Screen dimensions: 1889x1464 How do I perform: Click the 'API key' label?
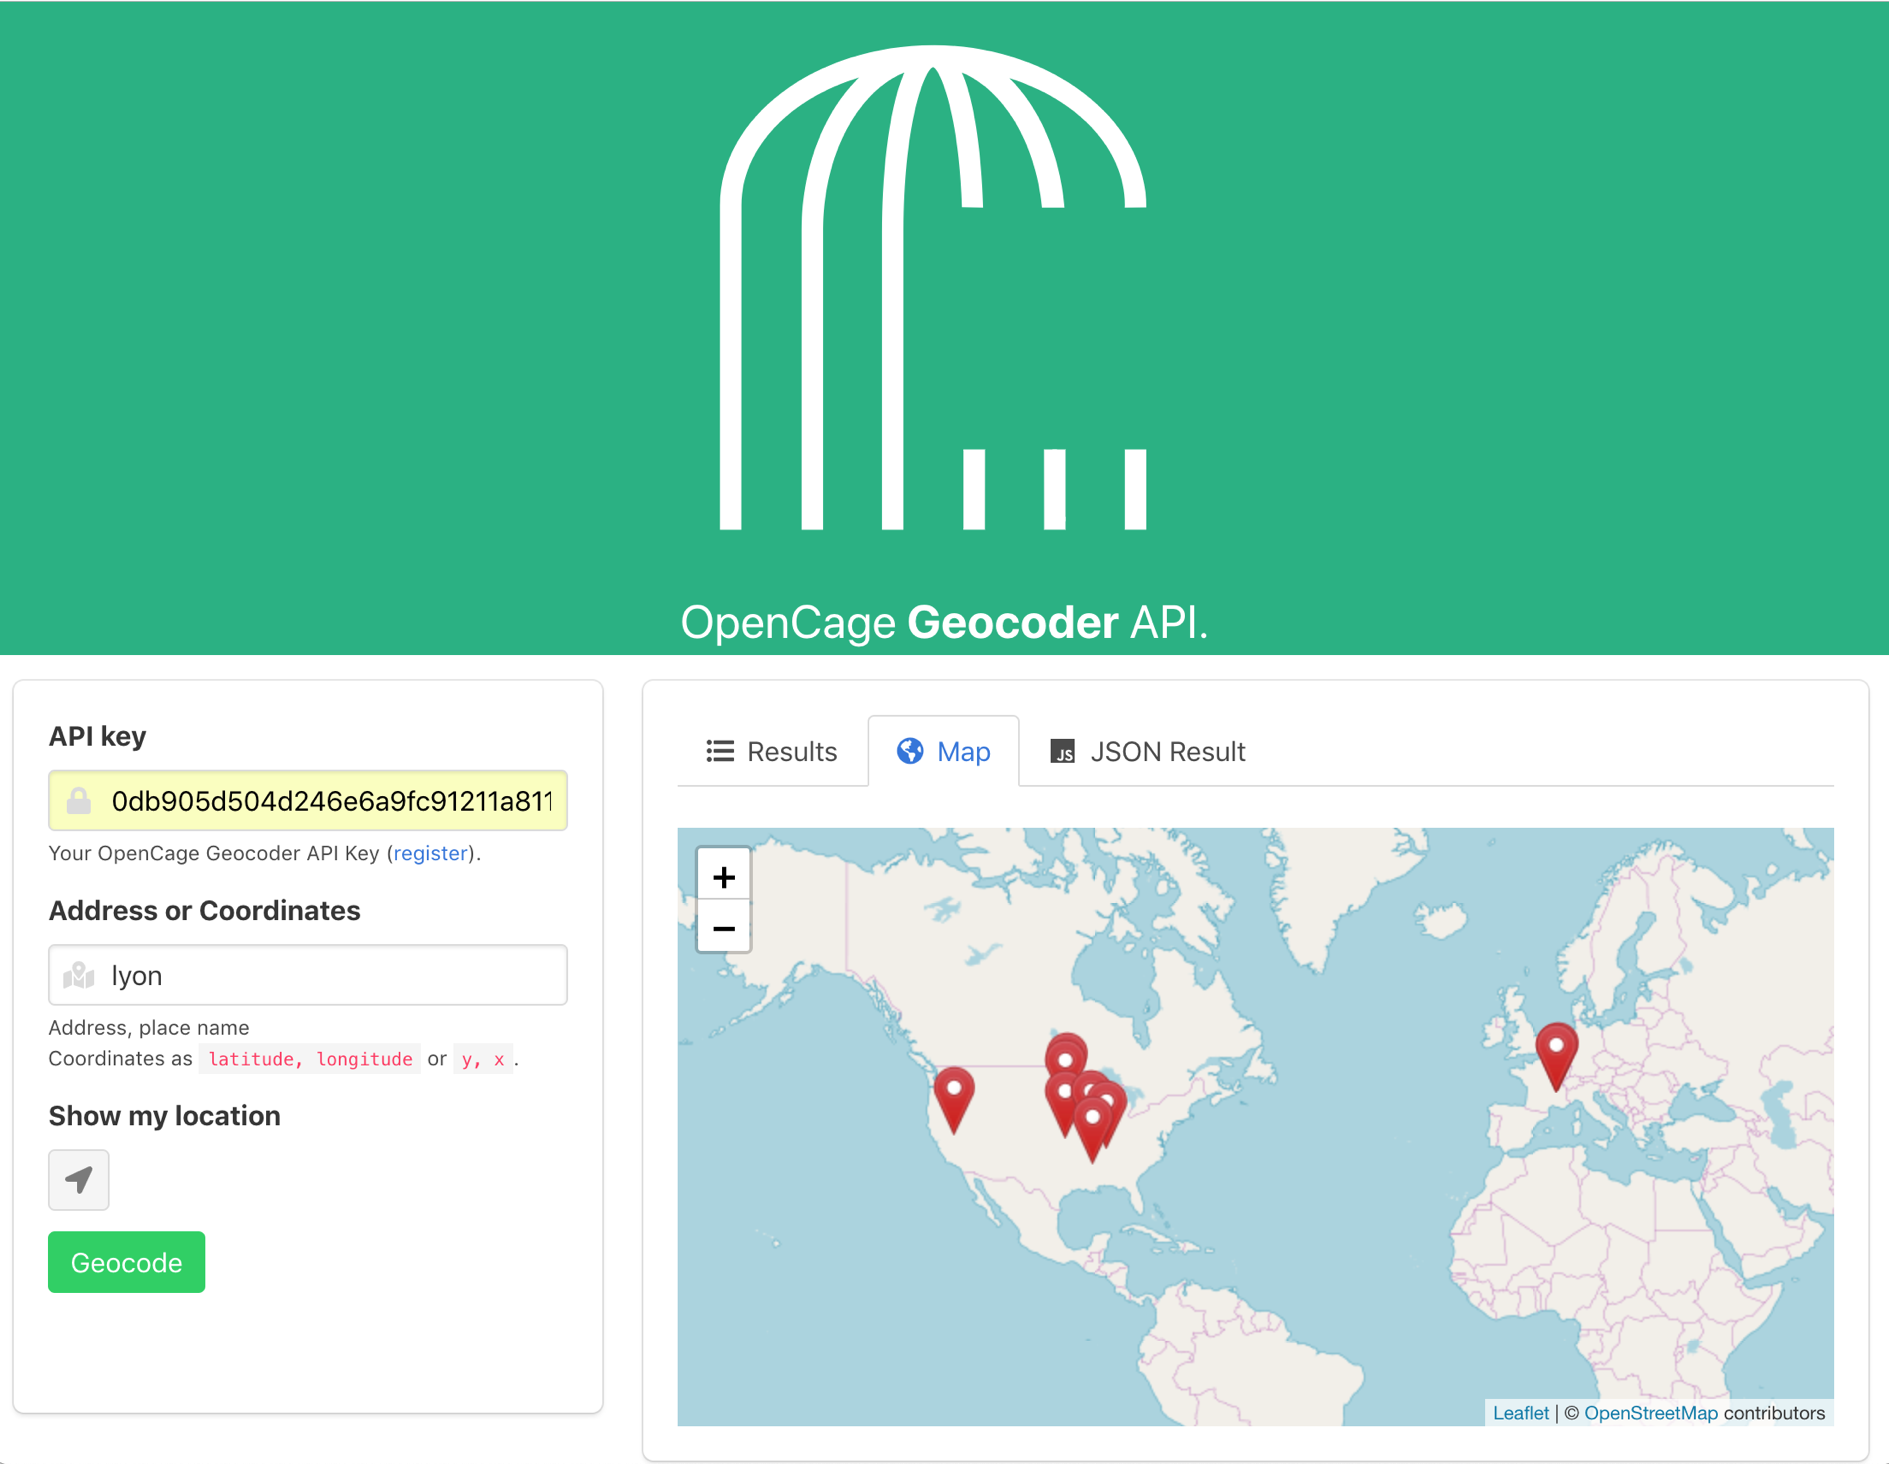pyautogui.click(x=98, y=736)
